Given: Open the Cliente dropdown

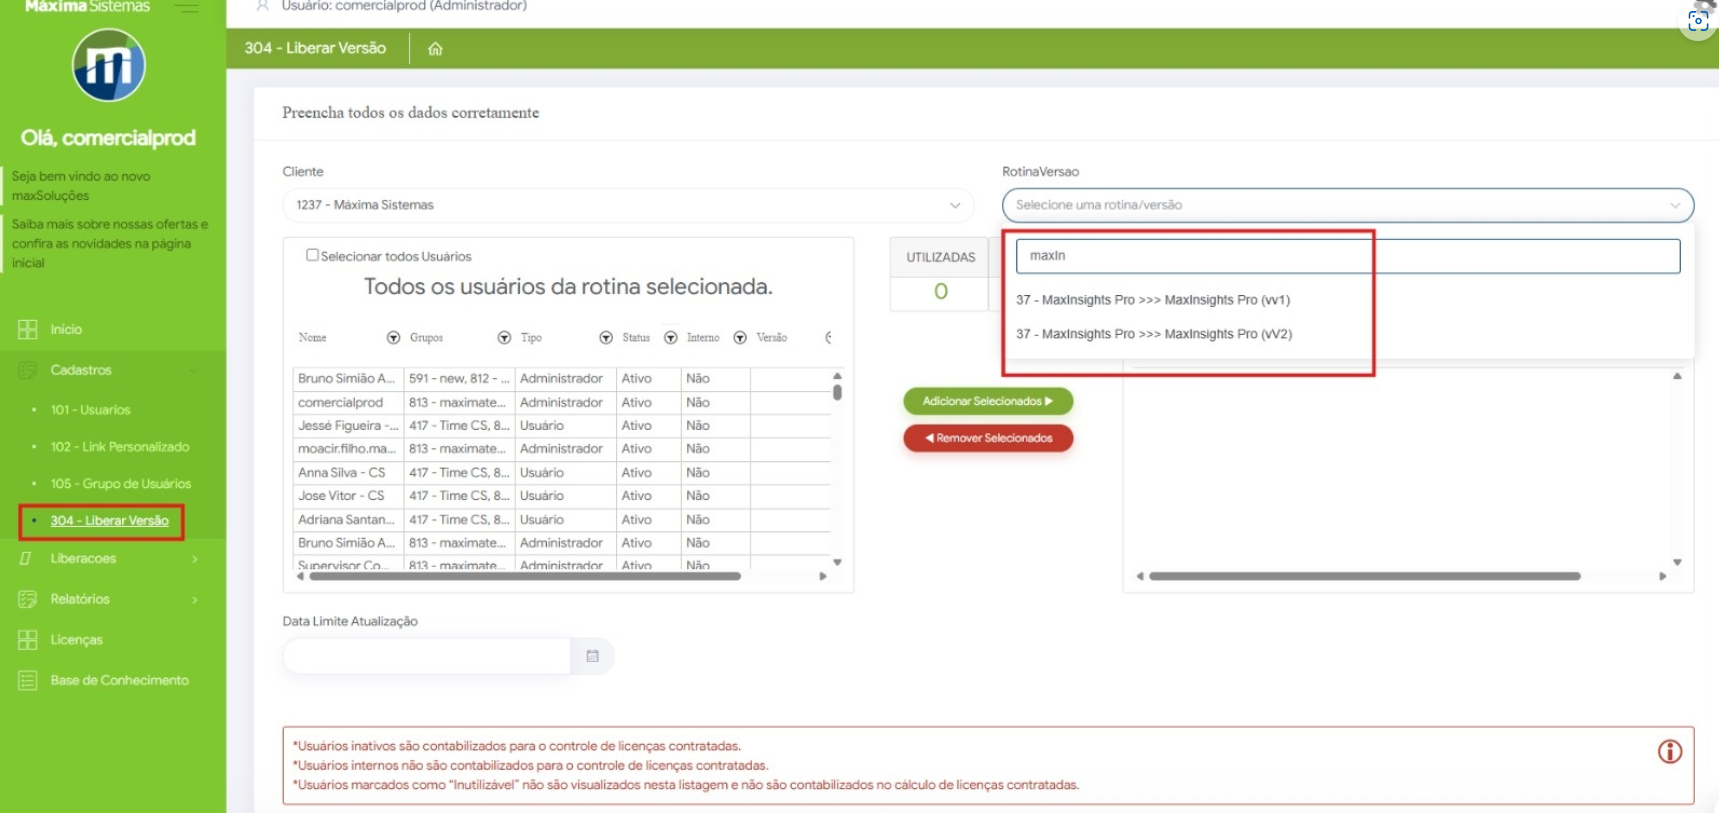Looking at the screenshot, I should pos(627,205).
